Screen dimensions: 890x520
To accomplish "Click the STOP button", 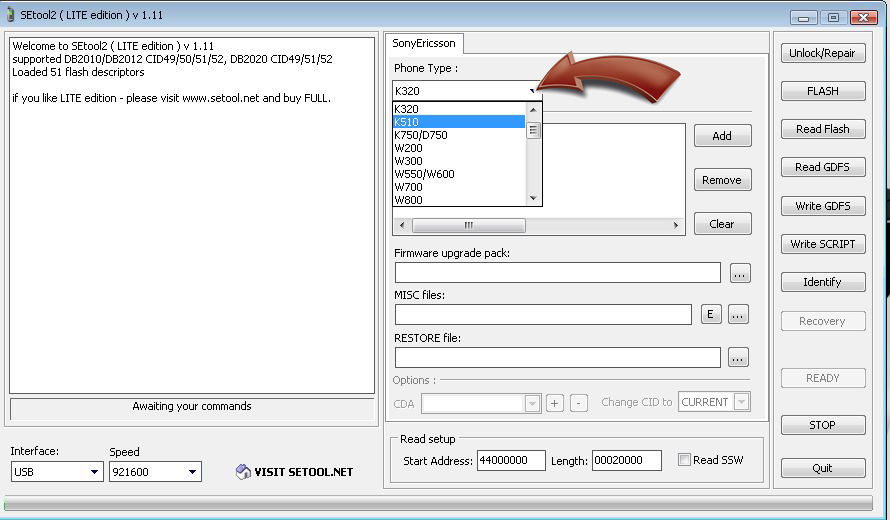I will pyautogui.click(x=822, y=425).
